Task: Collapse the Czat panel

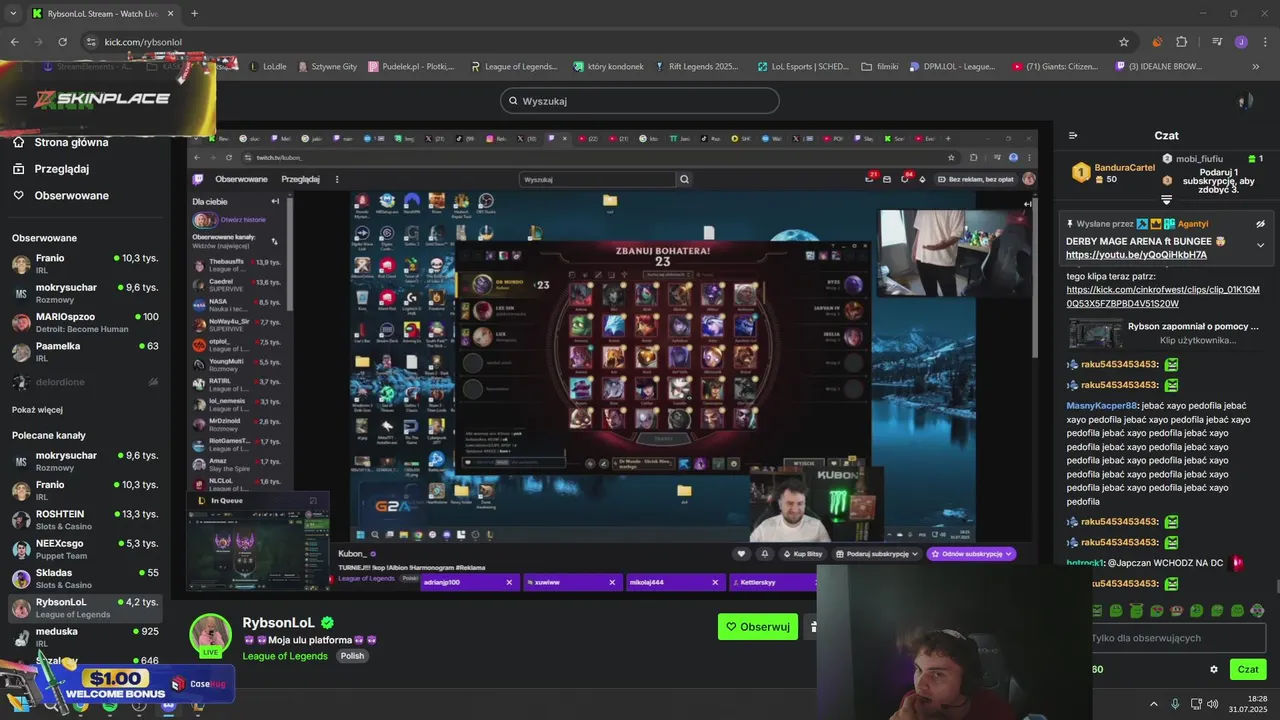Action: tap(1073, 135)
